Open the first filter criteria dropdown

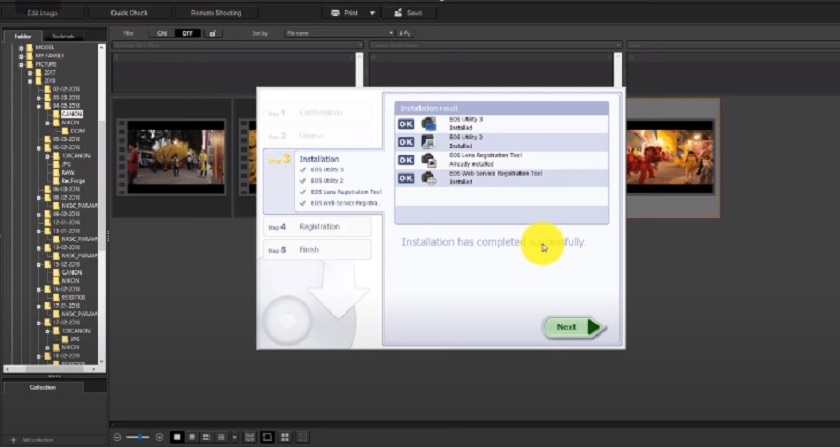pyautogui.click(x=238, y=45)
